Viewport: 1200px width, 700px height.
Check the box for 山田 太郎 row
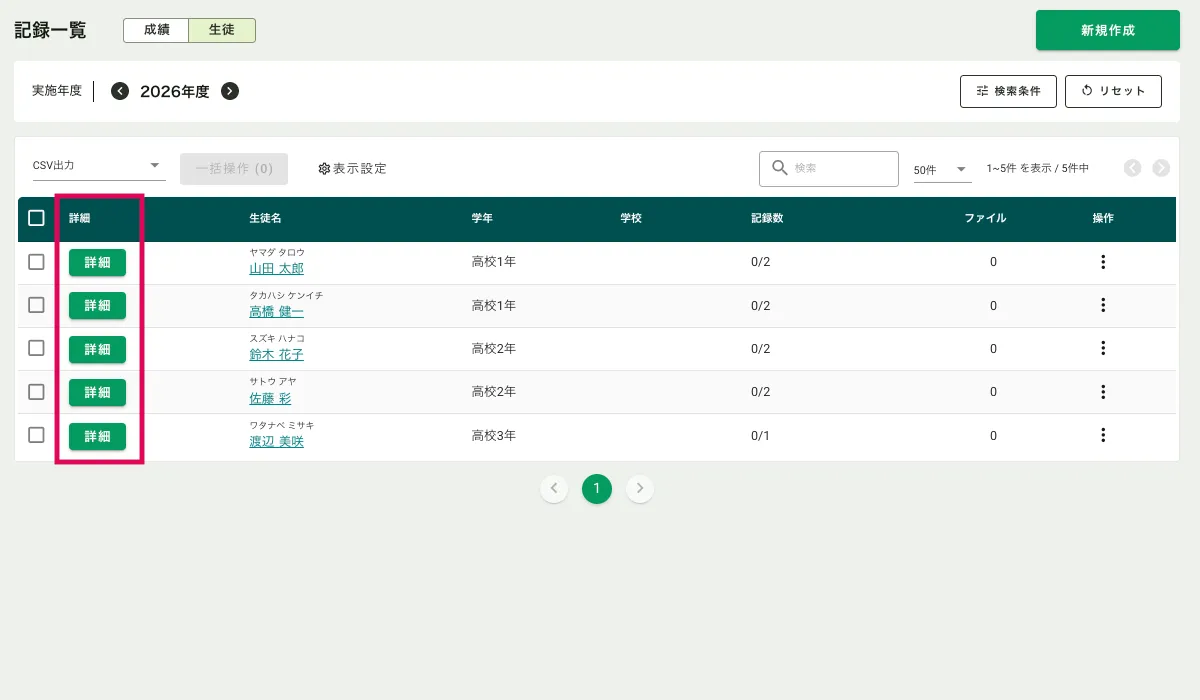click(36, 262)
